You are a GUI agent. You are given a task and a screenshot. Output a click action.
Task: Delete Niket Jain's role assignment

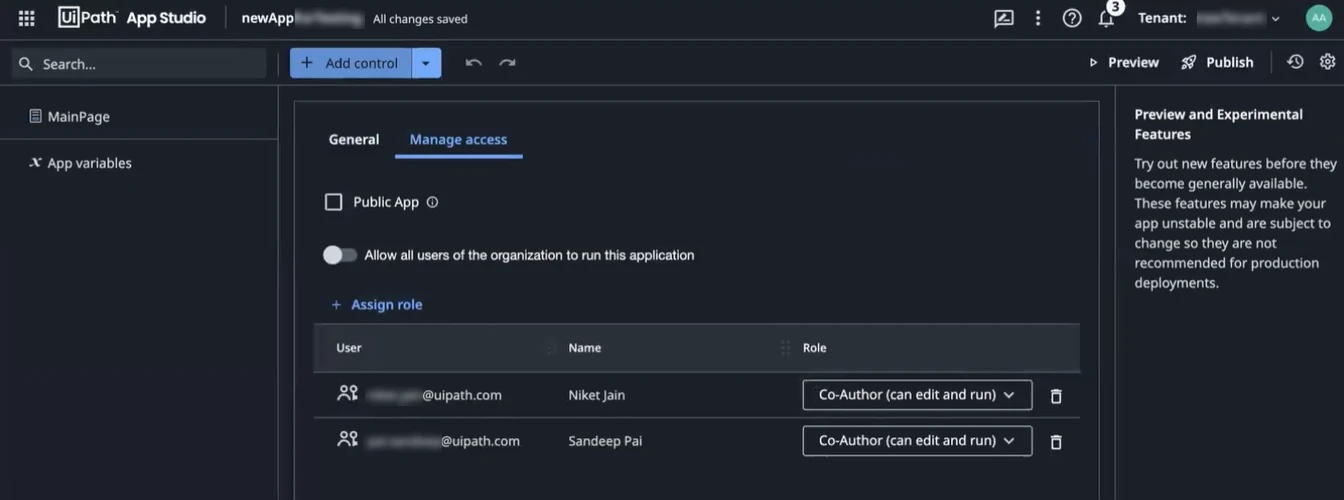click(1056, 396)
